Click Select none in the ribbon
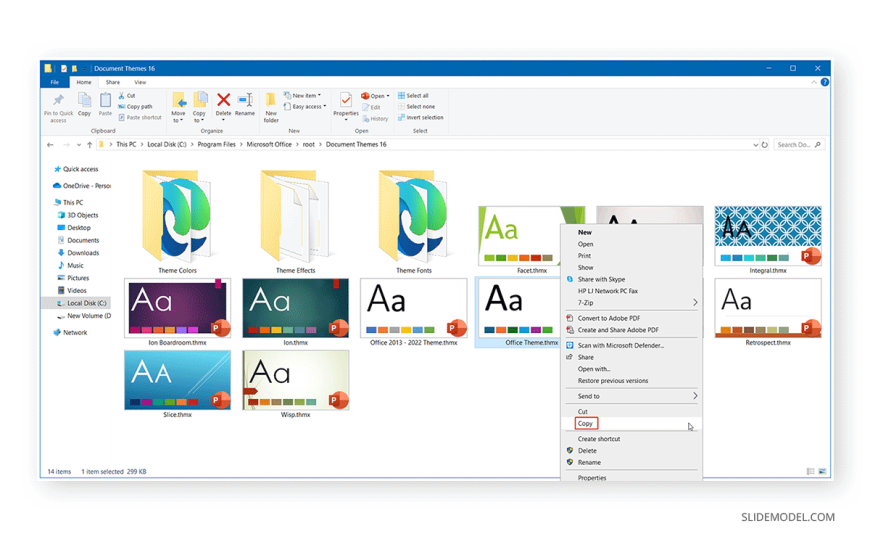The image size is (870, 539). (416, 107)
